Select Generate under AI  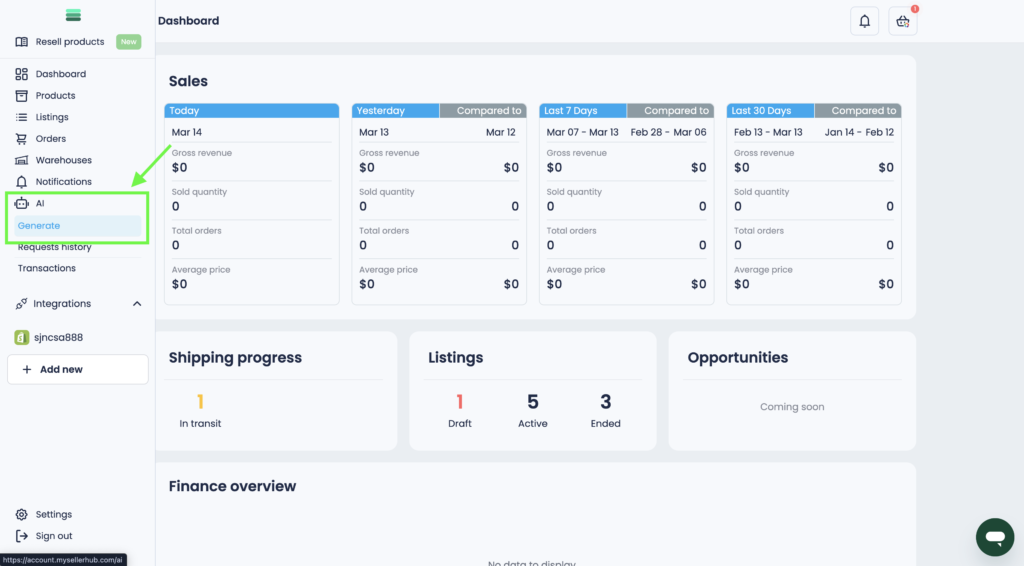39,226
